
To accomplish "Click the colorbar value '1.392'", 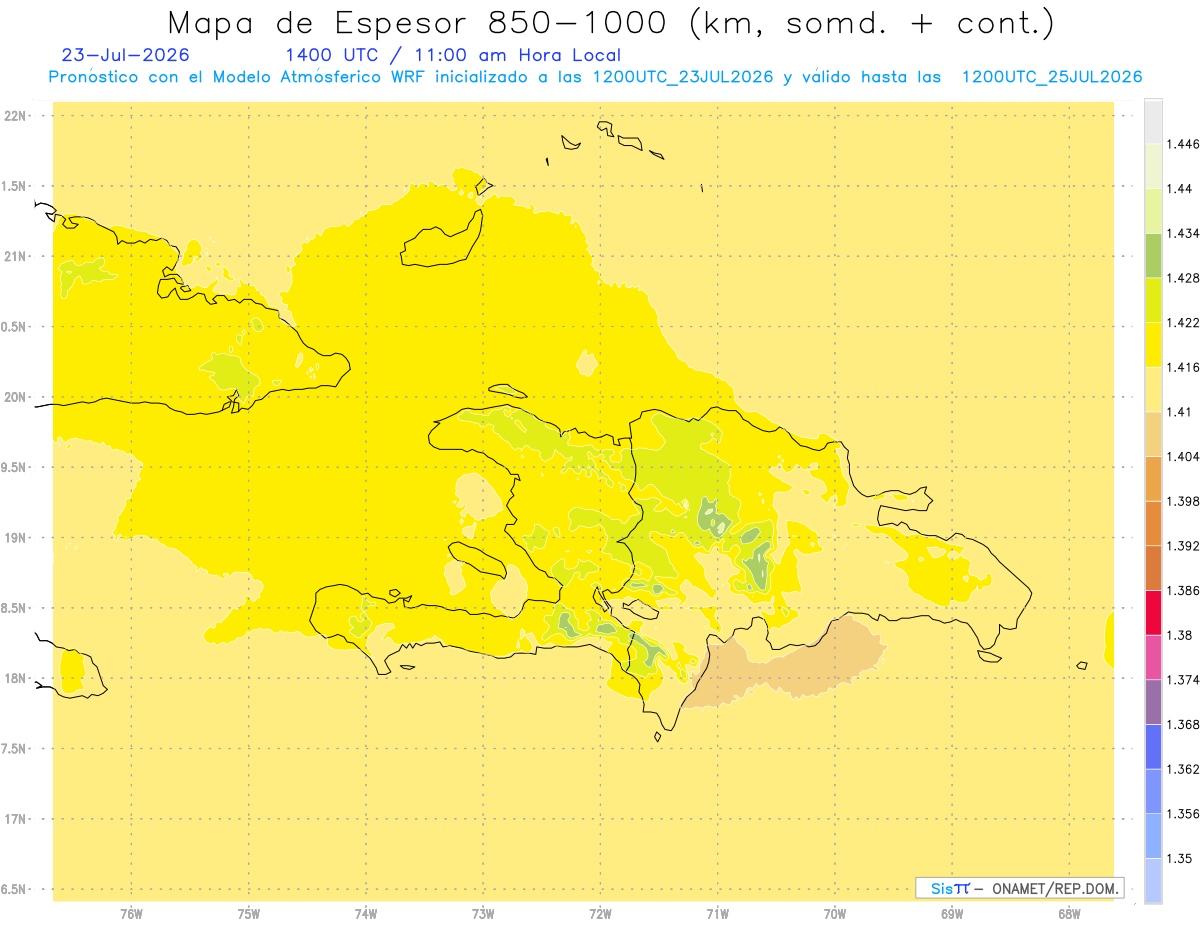I will pyautogui.click(x=1185, y=546).
